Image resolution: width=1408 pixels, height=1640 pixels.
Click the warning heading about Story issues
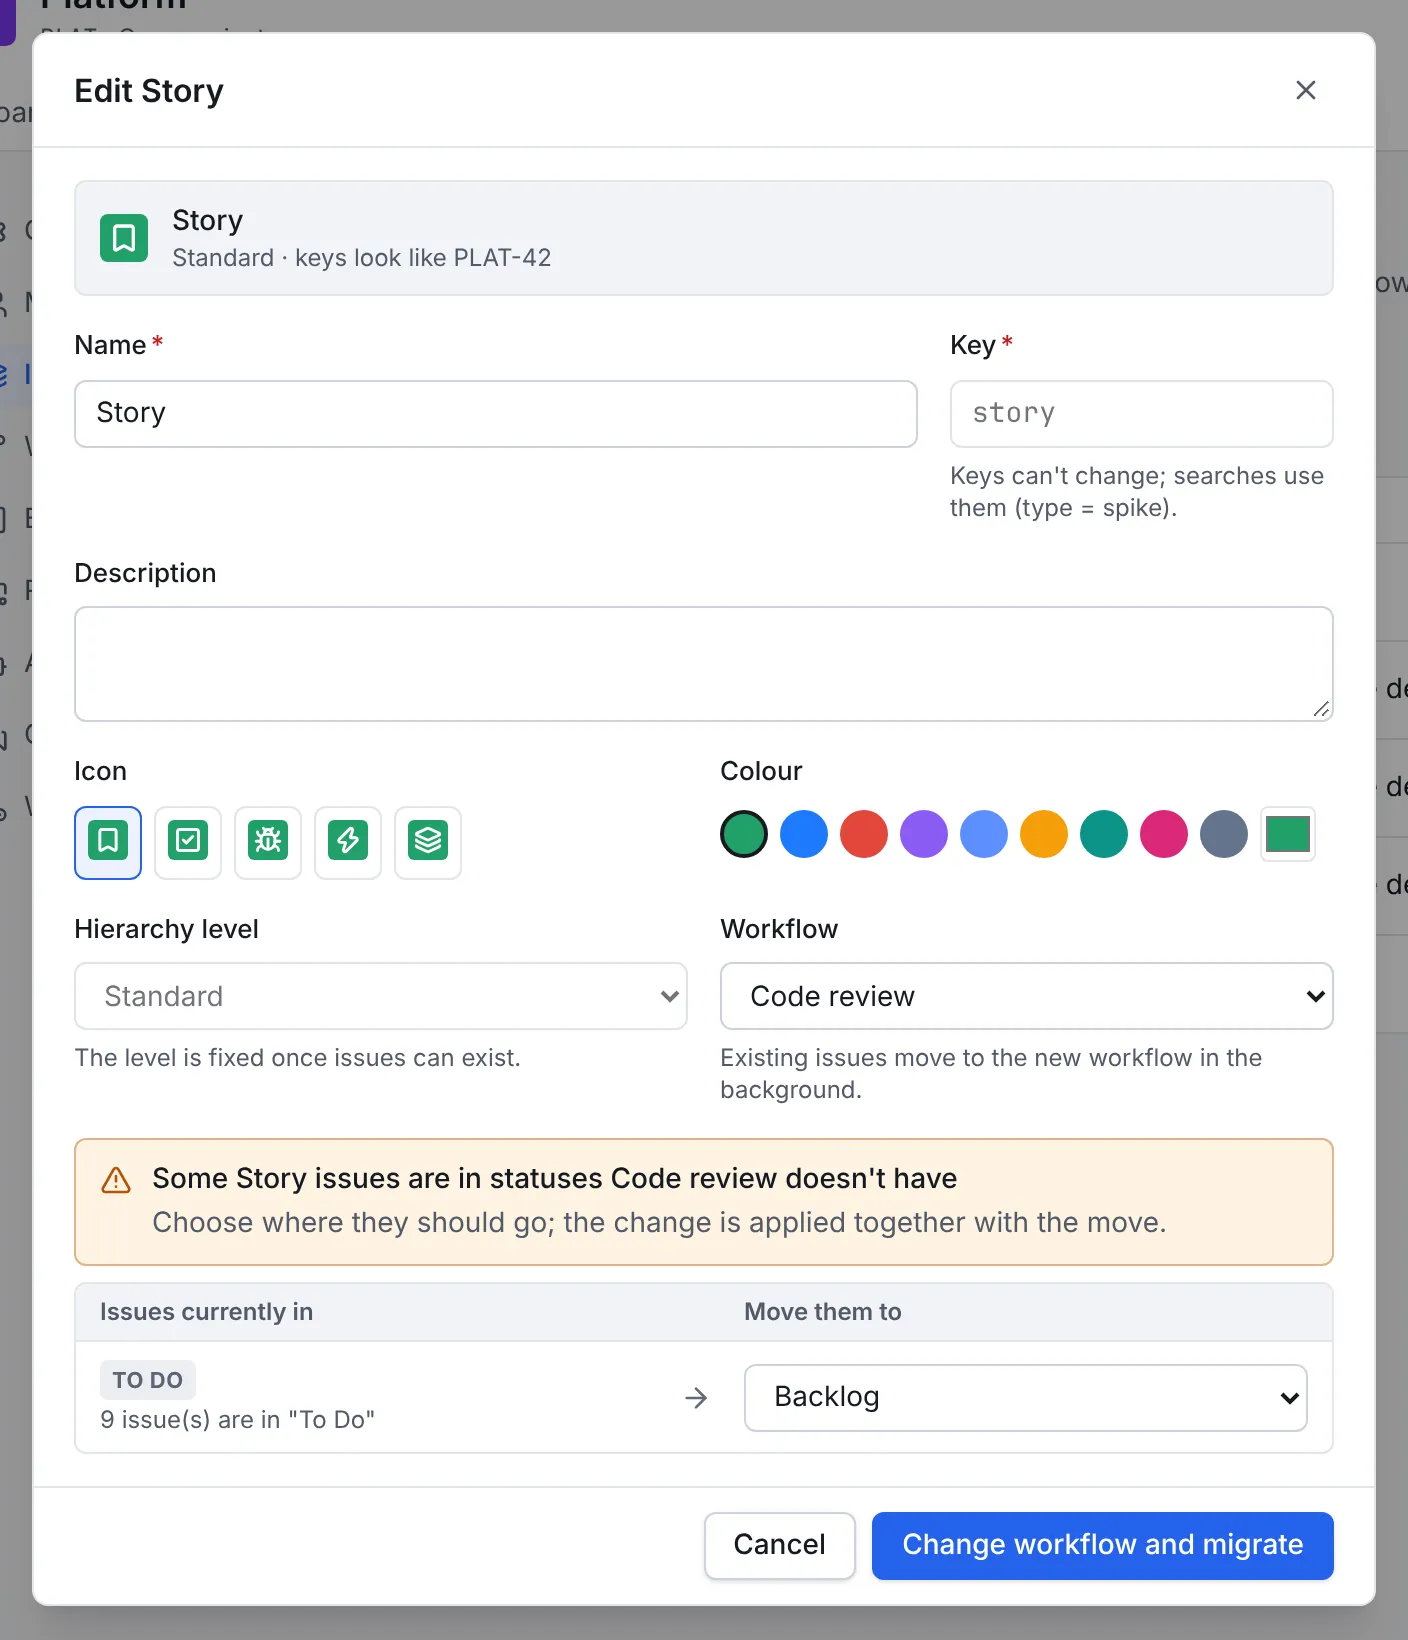(555, 1178)
